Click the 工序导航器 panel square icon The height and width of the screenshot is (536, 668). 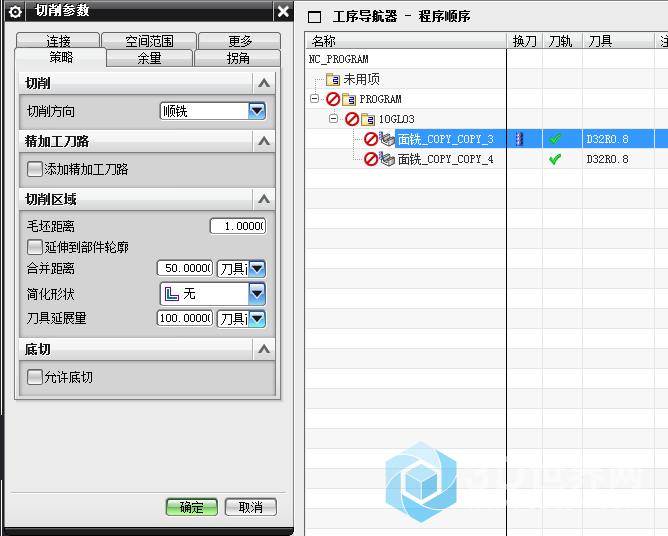(x=314, y=17)
